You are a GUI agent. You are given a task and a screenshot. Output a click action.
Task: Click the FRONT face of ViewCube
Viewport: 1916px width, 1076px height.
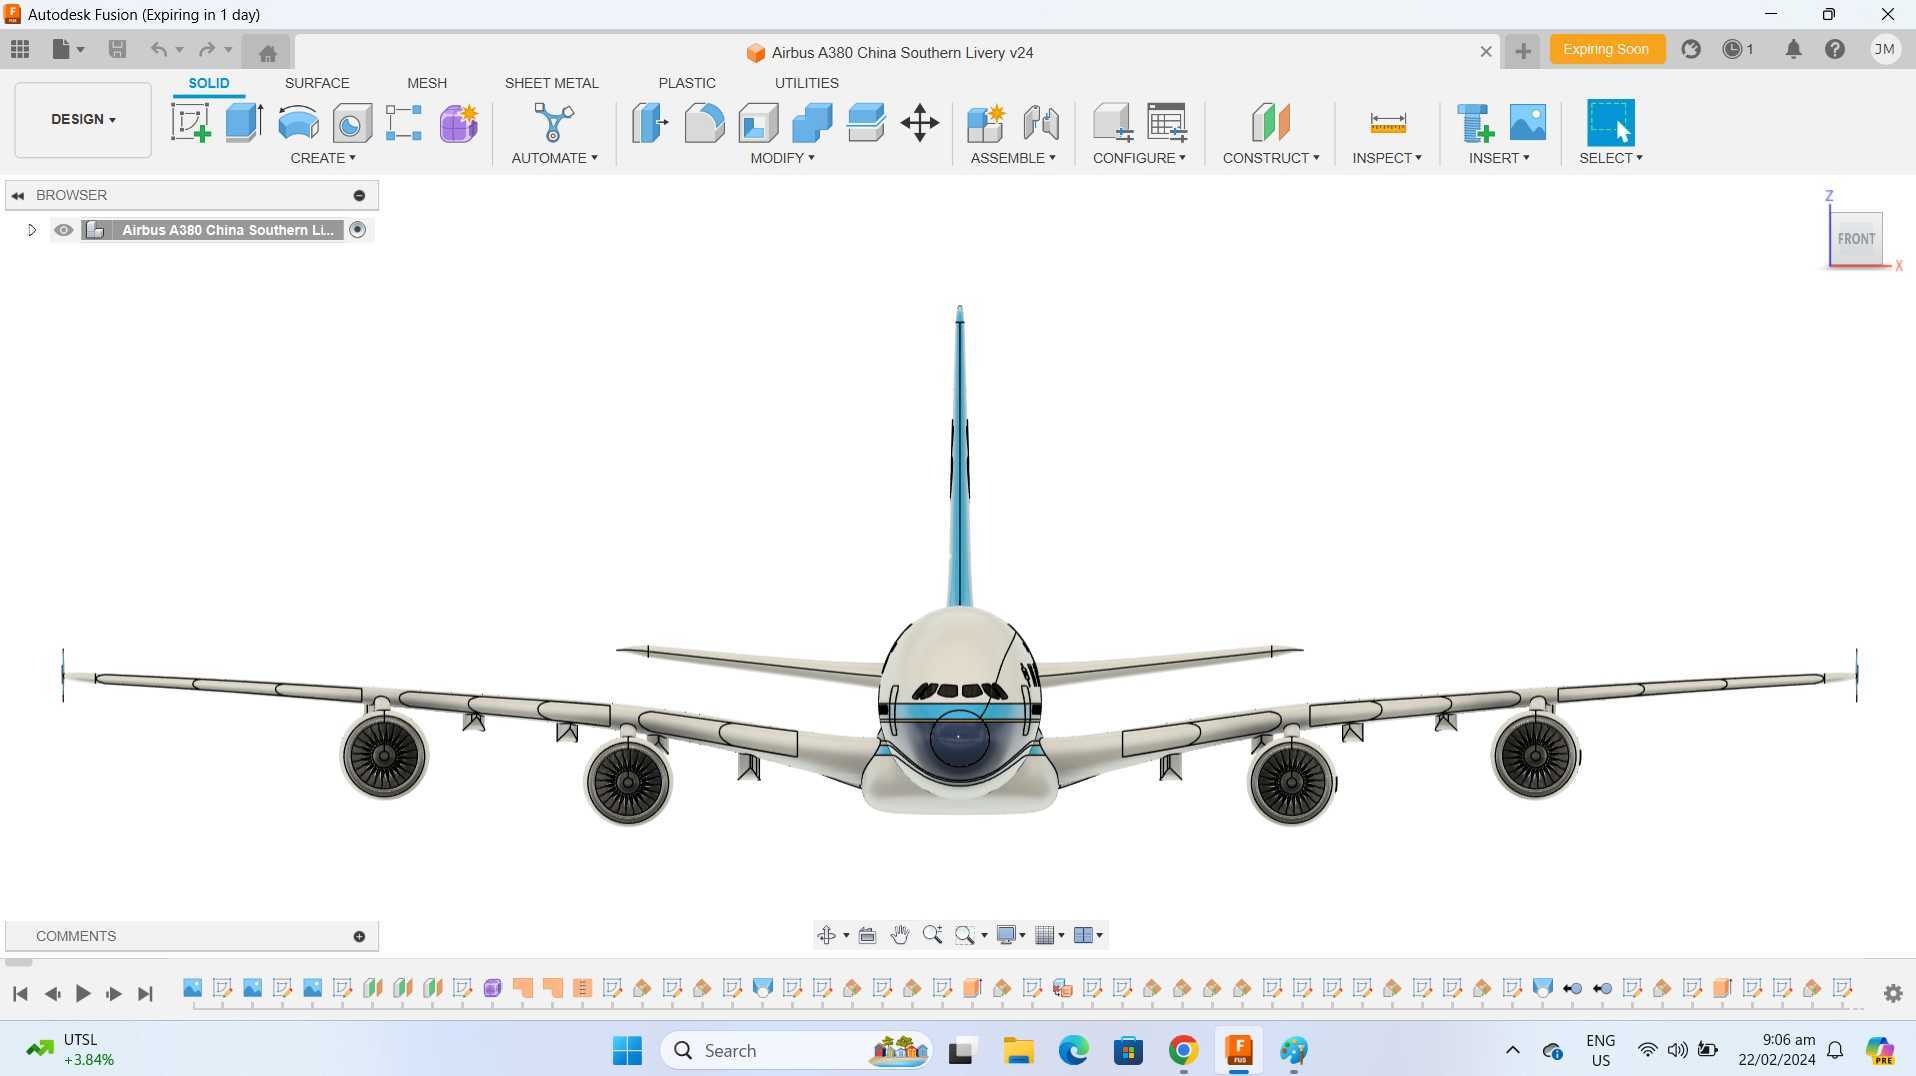click(1856, 239)
